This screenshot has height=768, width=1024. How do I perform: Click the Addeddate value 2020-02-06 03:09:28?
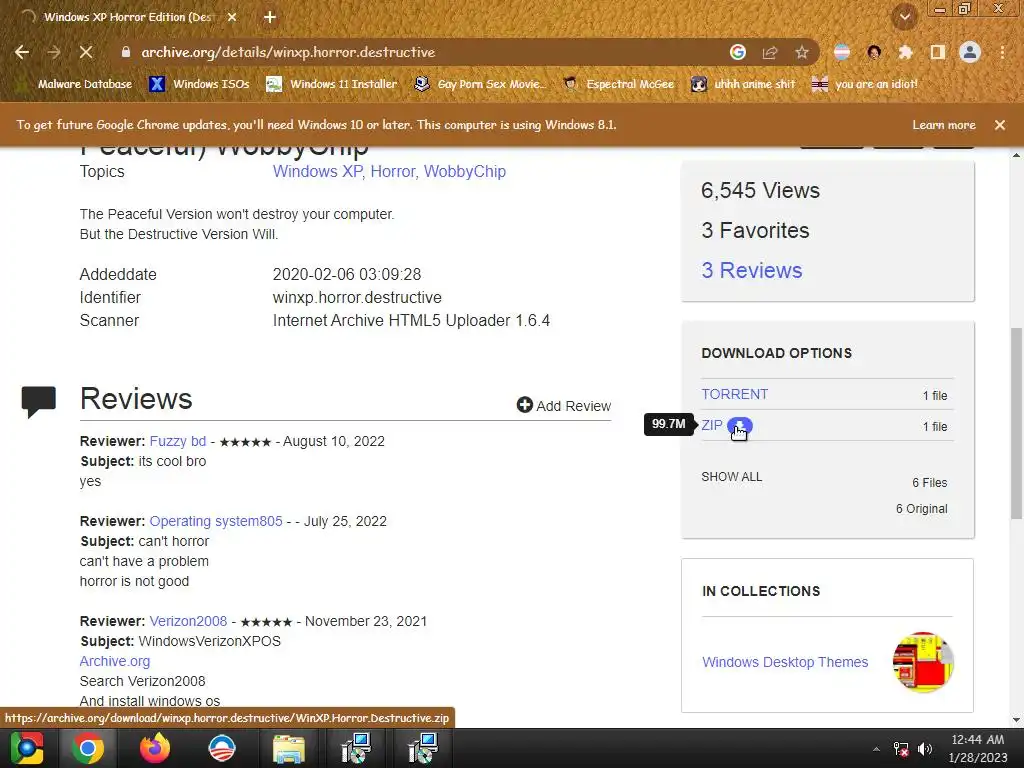[347, 274]
